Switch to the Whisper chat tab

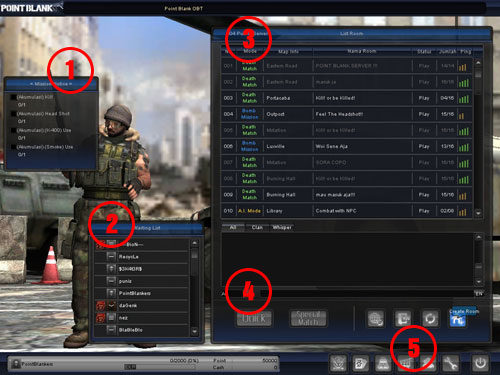282,227
